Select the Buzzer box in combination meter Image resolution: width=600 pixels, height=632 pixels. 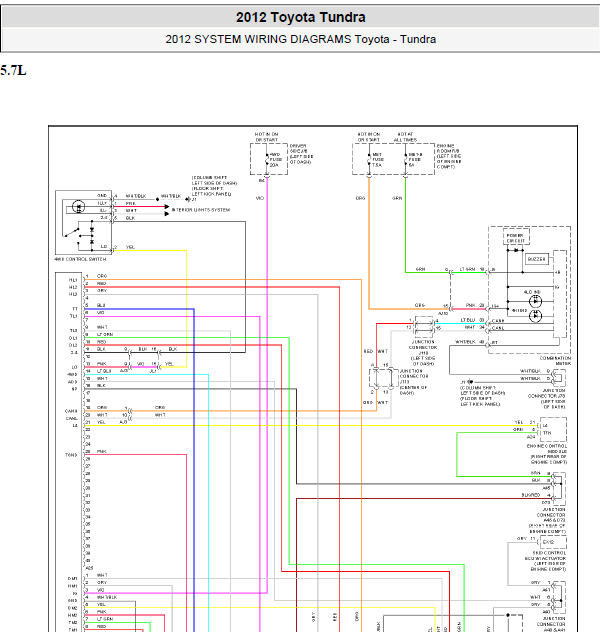click(x=536, y=259)
